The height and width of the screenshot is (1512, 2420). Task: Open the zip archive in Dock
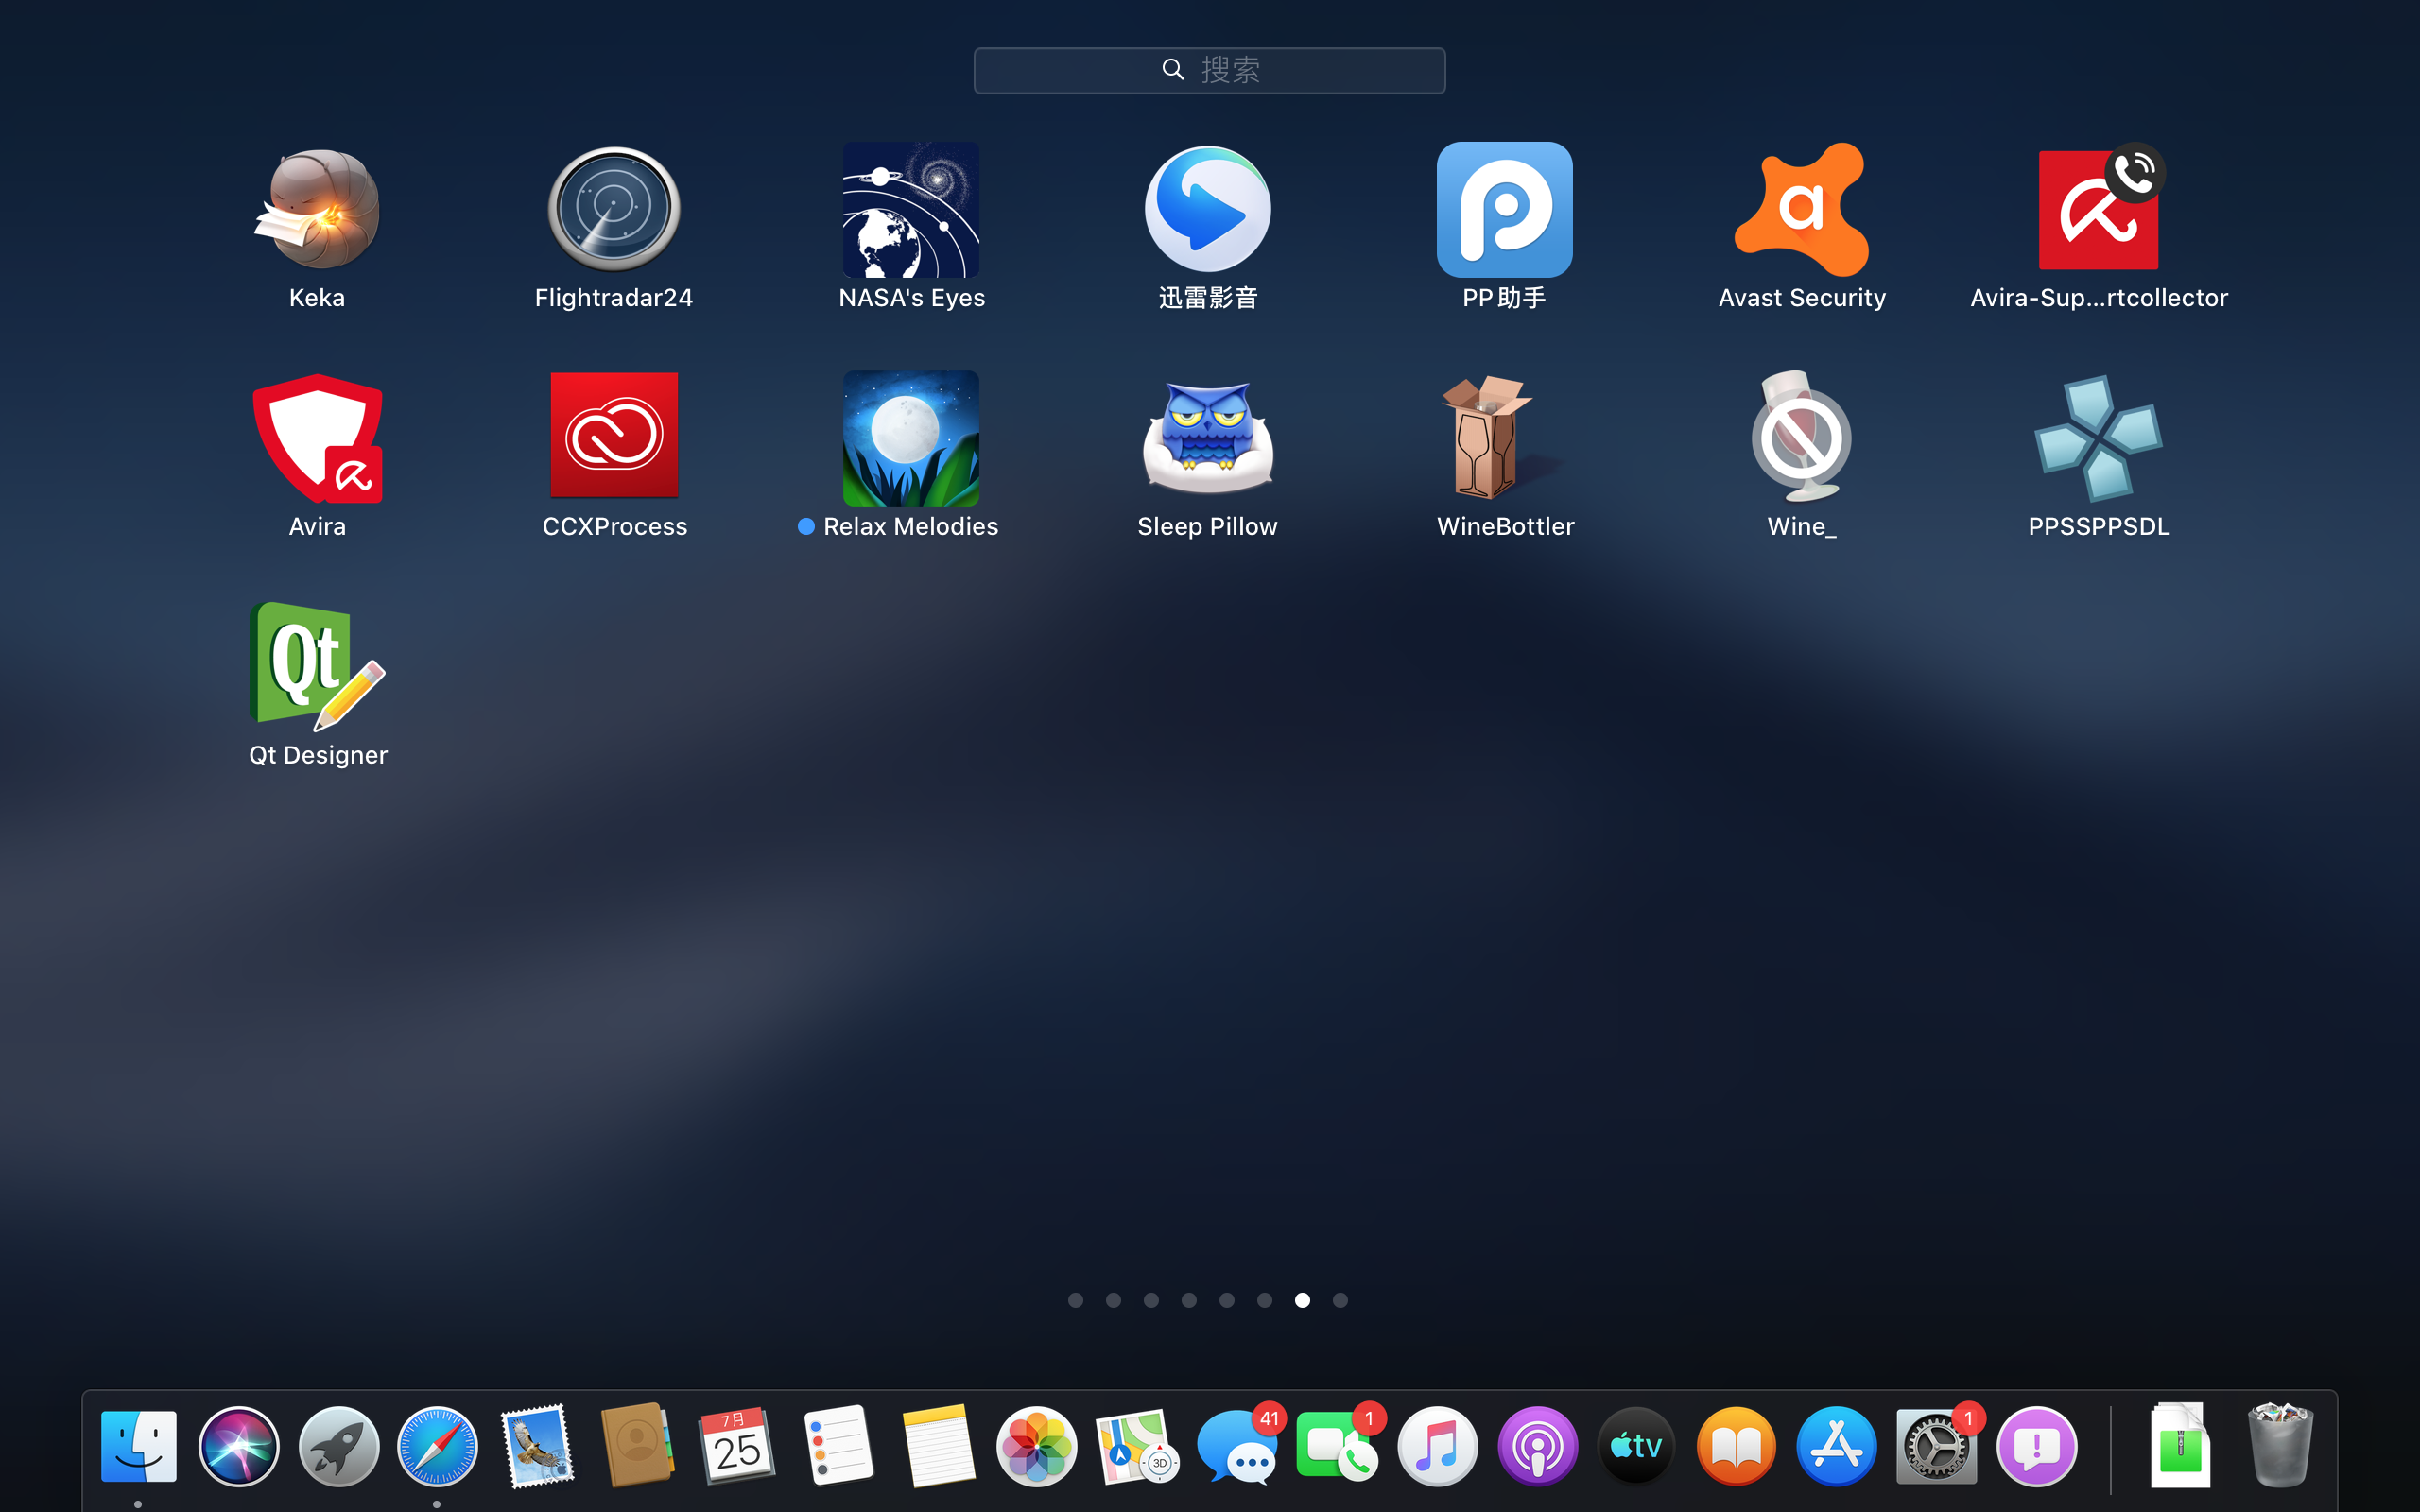pyautogui.click(x=2181, y=1446)
